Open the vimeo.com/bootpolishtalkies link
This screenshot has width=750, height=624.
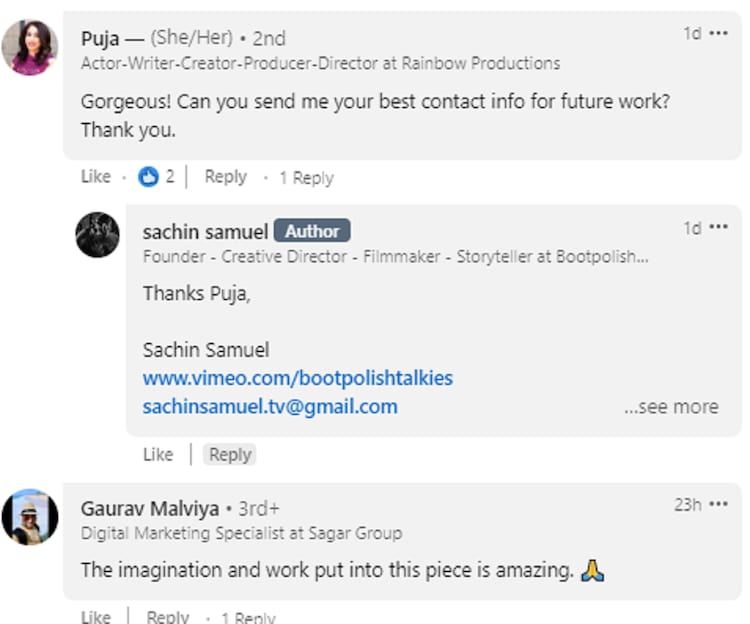tap(297, 378)
